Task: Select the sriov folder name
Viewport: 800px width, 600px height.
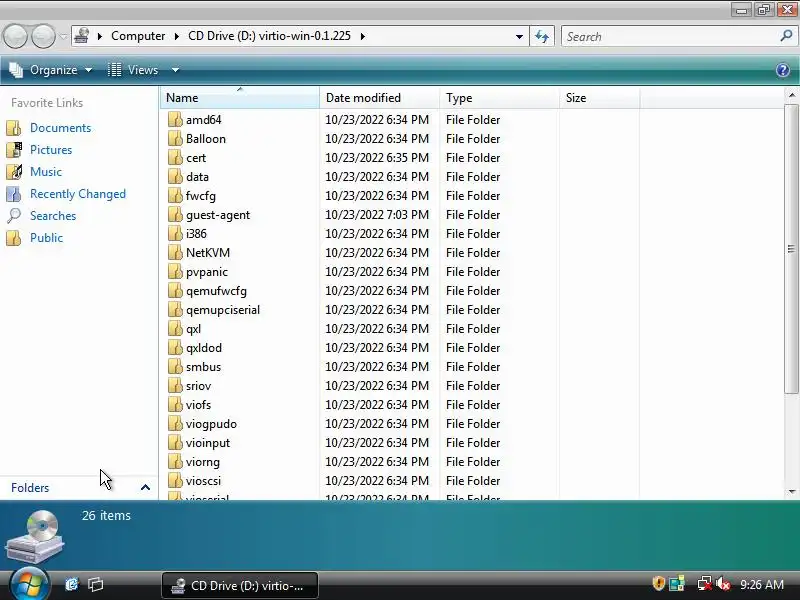Action: [198, 386]
